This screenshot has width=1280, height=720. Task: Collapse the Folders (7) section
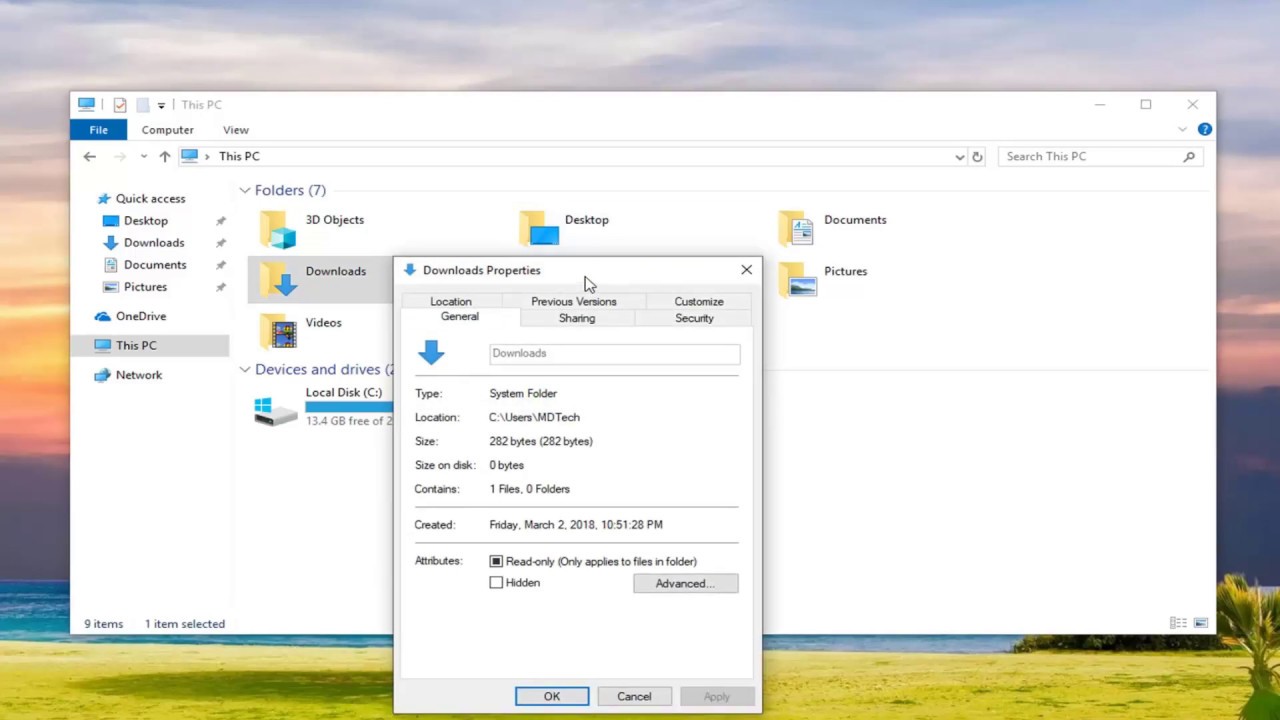click(x=244, y=190)
